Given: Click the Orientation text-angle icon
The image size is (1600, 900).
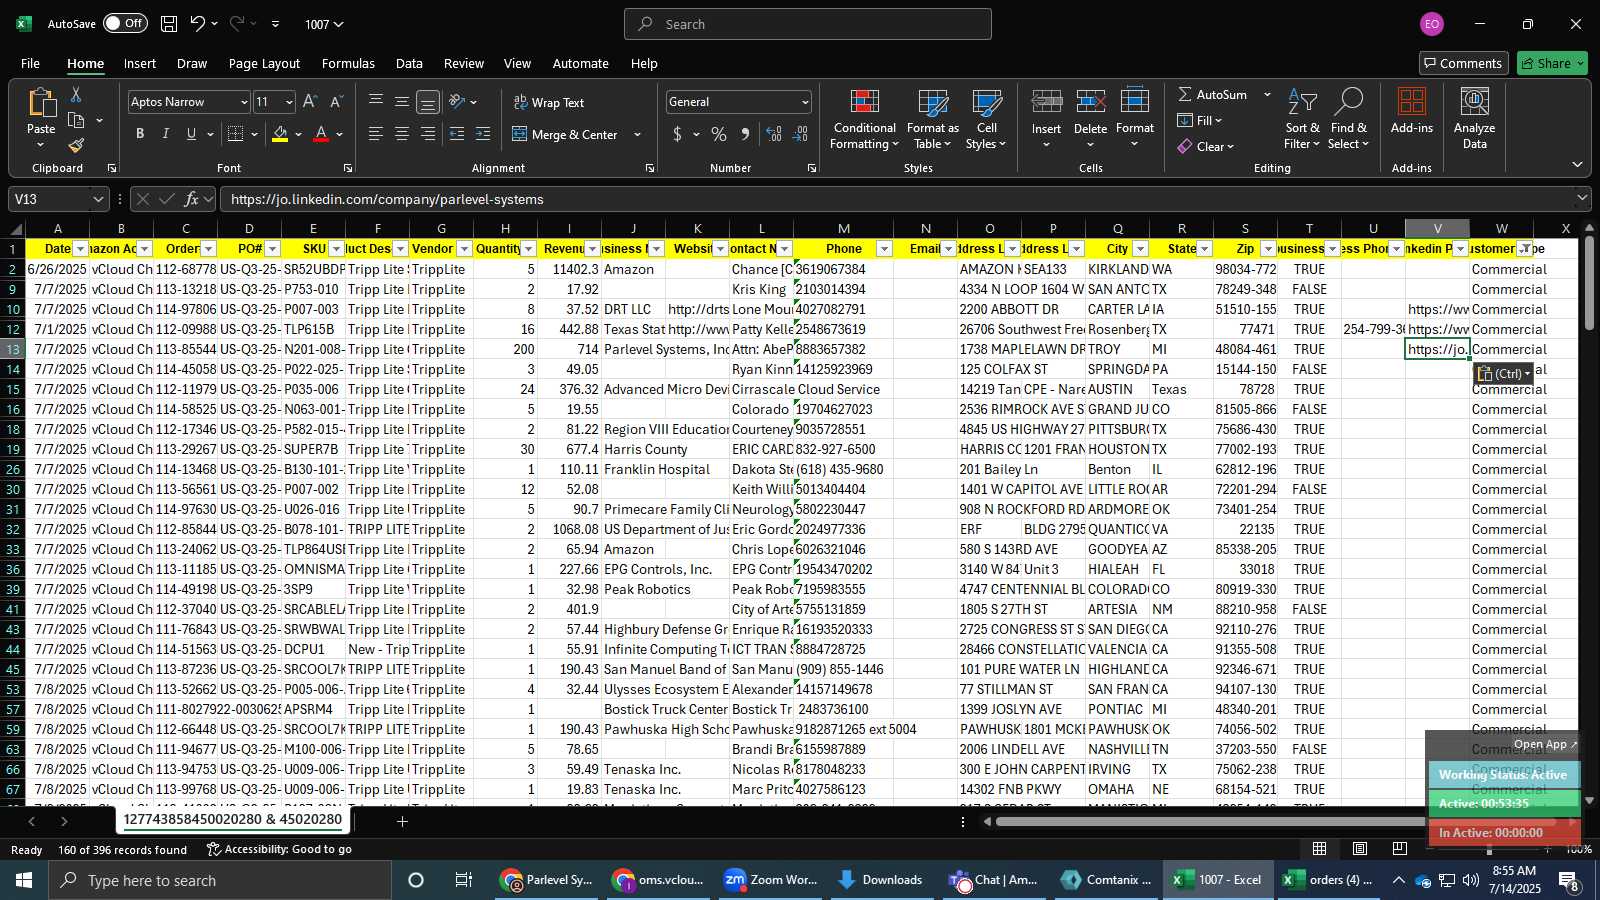Looking at the screenshot, I should [457, 102].
